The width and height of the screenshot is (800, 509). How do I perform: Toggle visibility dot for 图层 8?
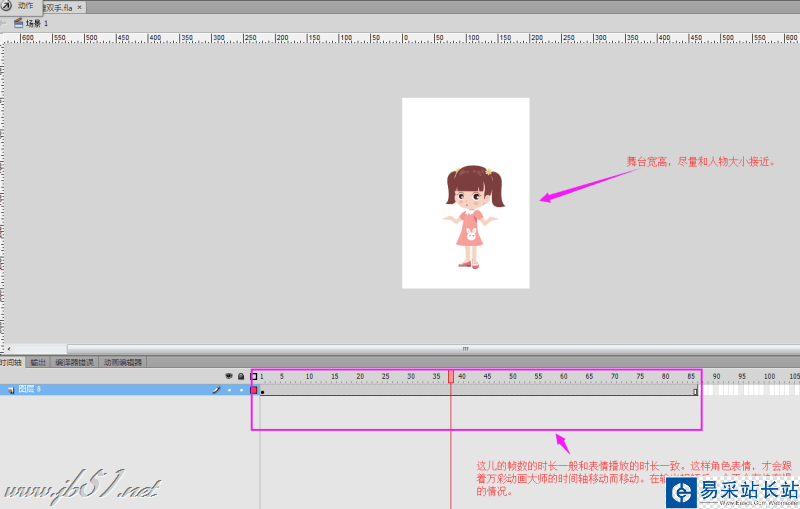[229, 390]
